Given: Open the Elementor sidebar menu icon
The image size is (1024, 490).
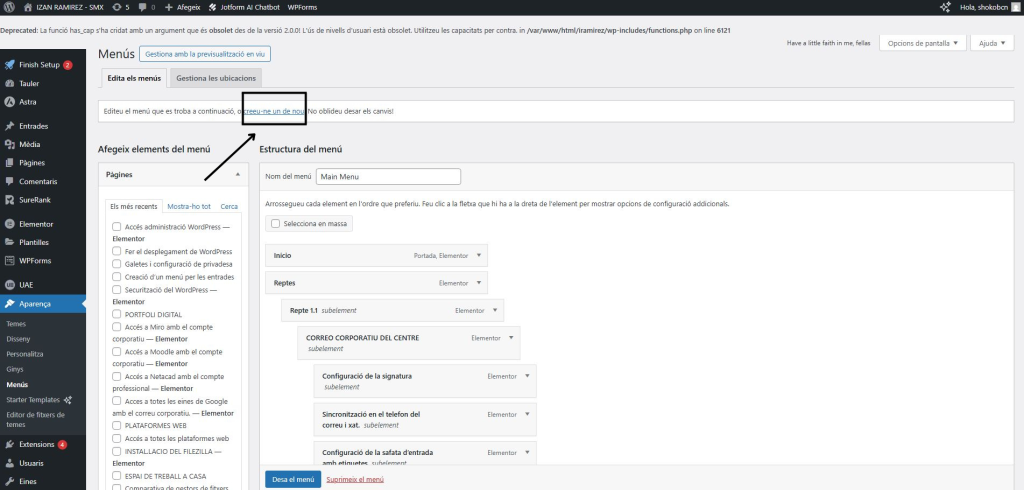Looking at the screenshot, I should [9, 224].
